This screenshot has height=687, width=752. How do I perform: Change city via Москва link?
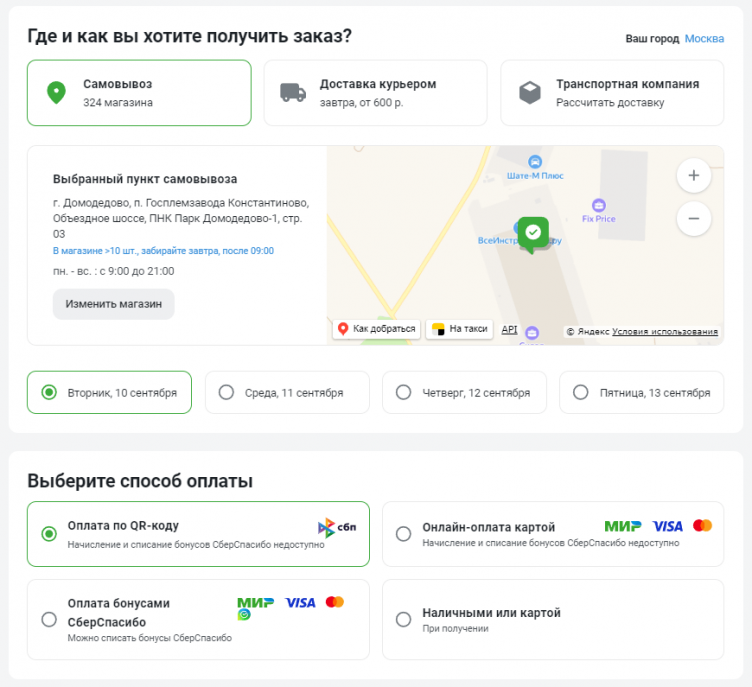coord(704,38)
